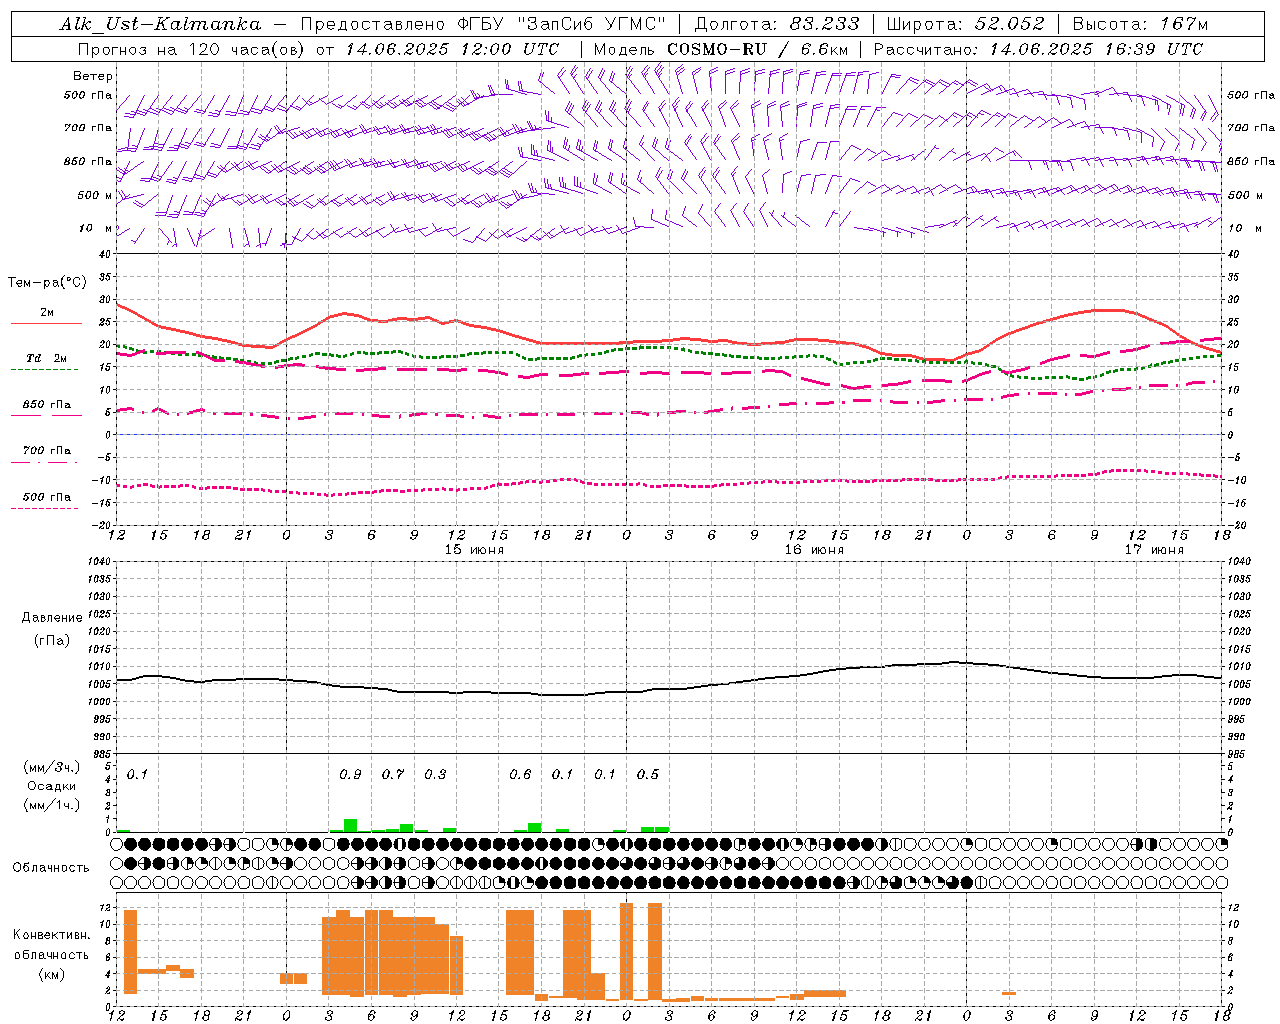Click the 700 гПа temperature legend entry
This screenshot has height=1024, width=1280.
pos(45,454)
